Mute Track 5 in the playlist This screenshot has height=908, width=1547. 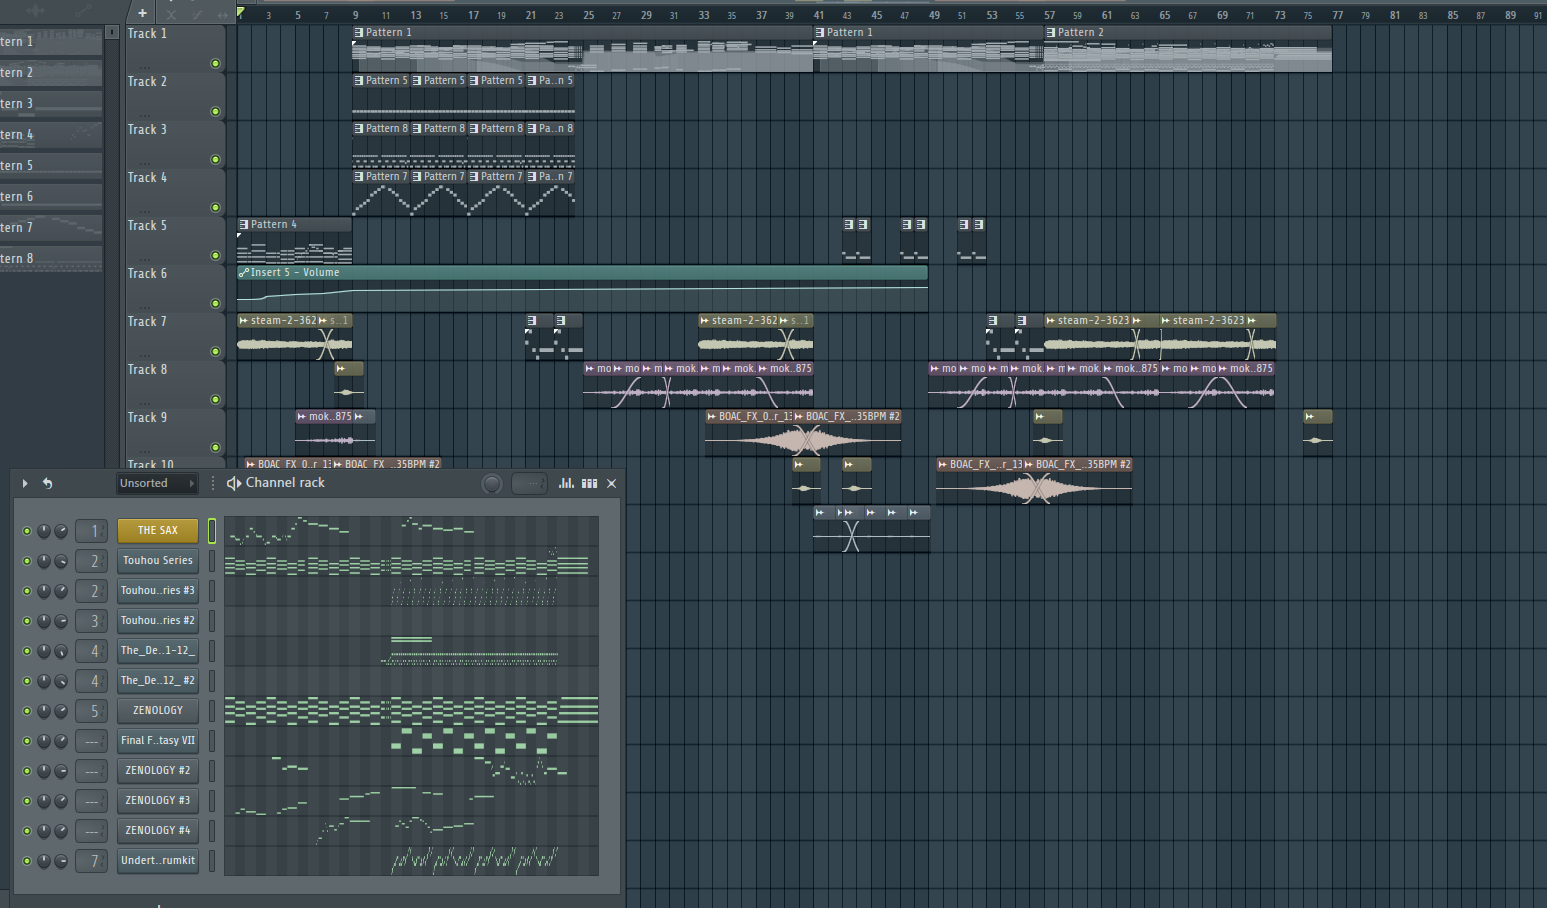[215, 255]
